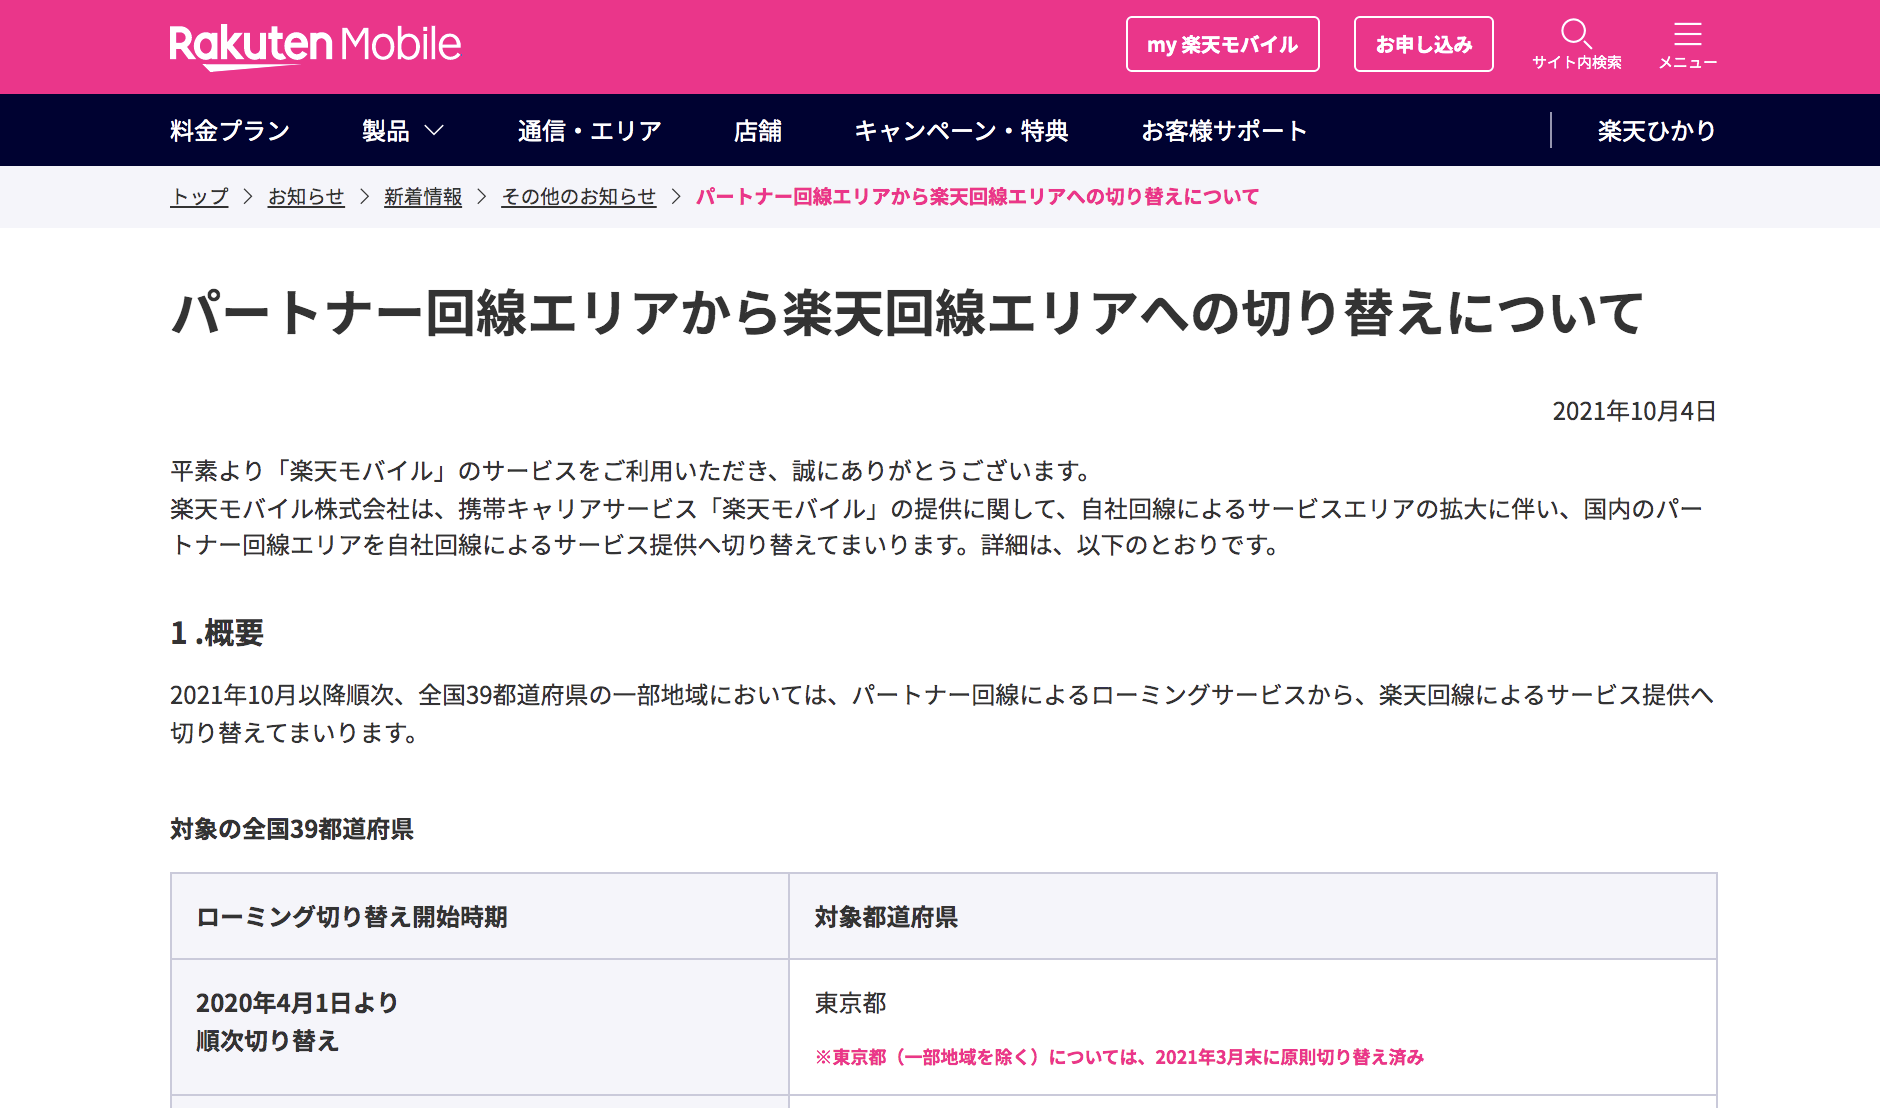Click the date 2021年10月4日

(x=1634, y=411)
